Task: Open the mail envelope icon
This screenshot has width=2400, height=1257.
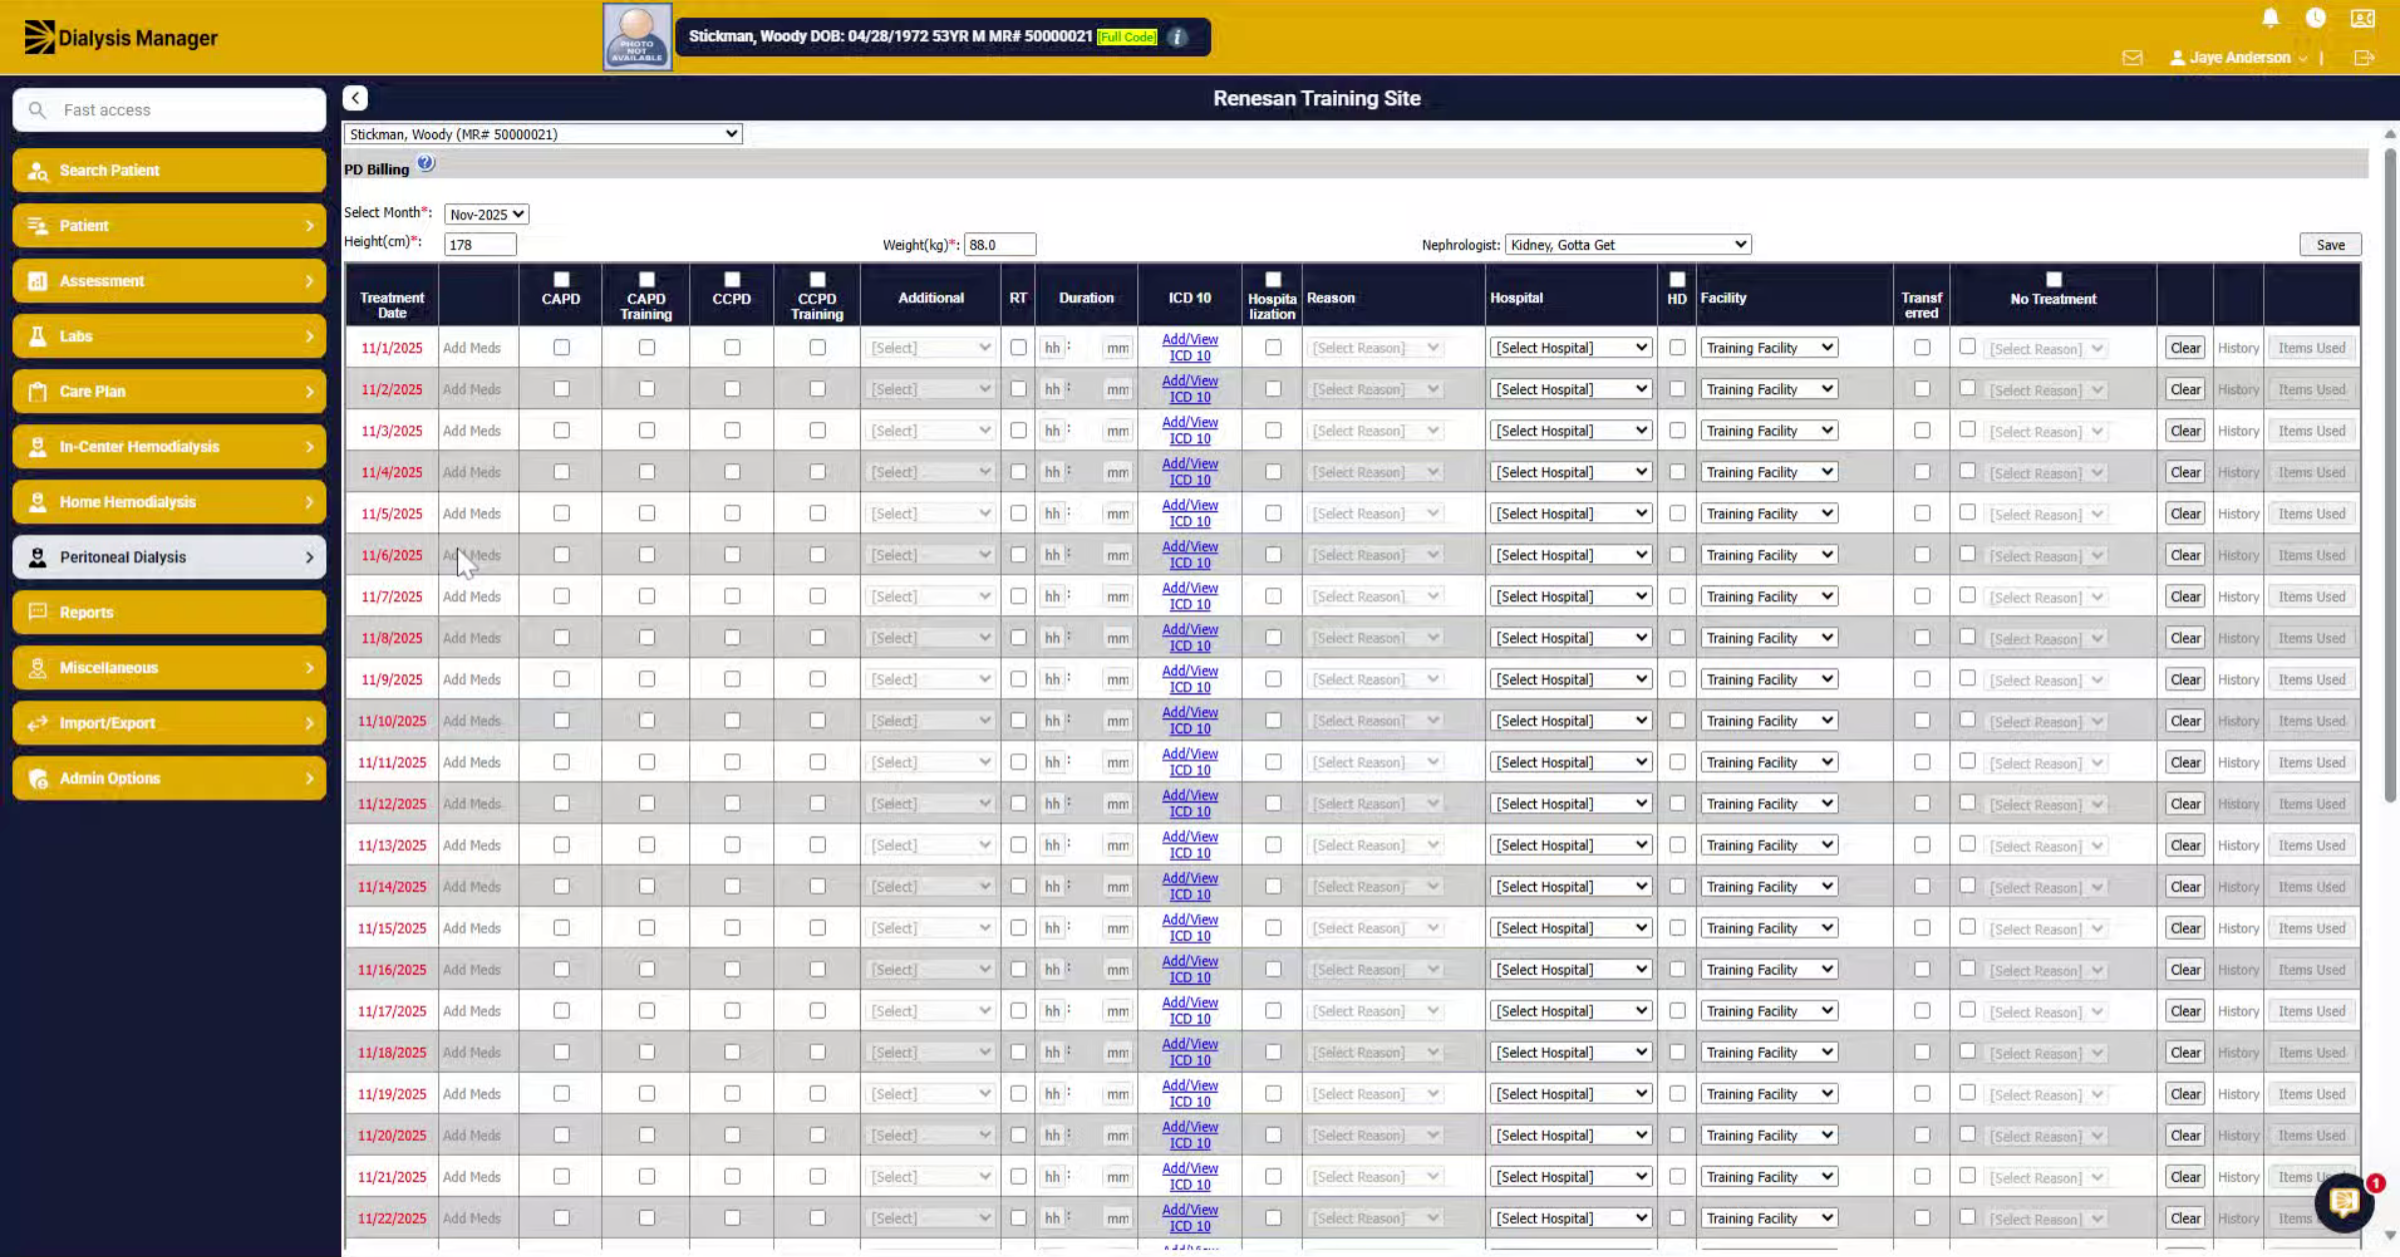Action: click(2132, 58)
